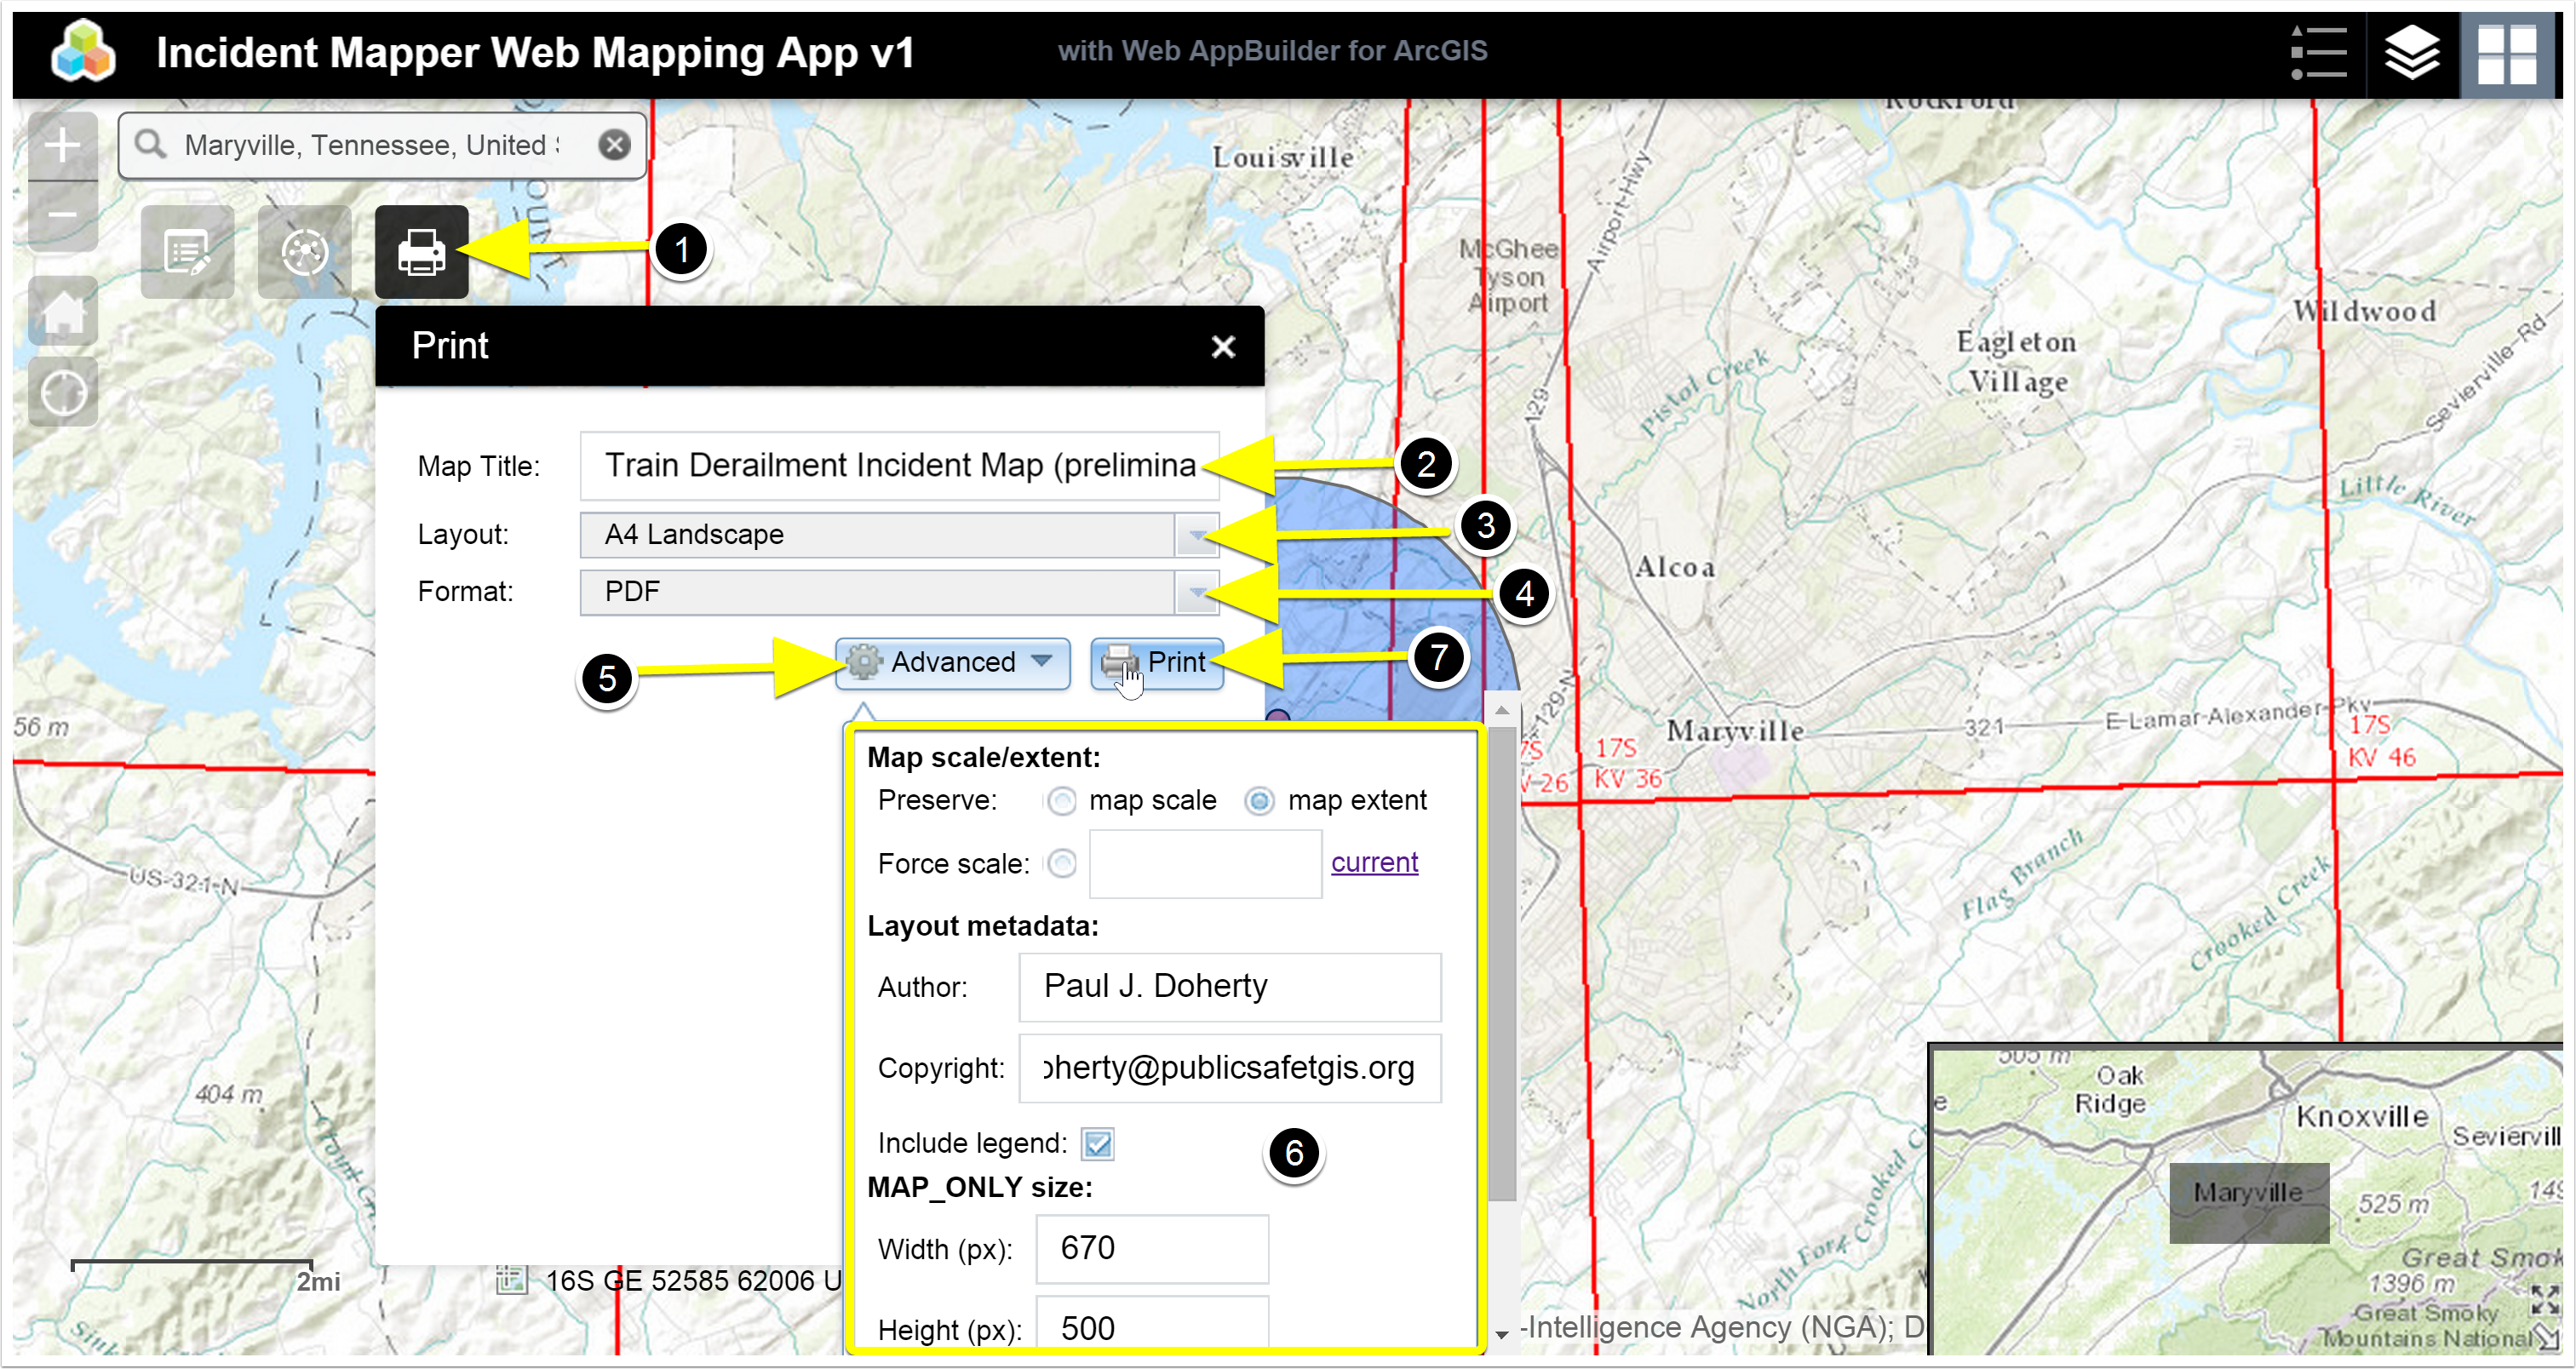
Task: Click the Advanced panel scrollbar thumb
Action: pyautogui.click(x=1501, y=962)
